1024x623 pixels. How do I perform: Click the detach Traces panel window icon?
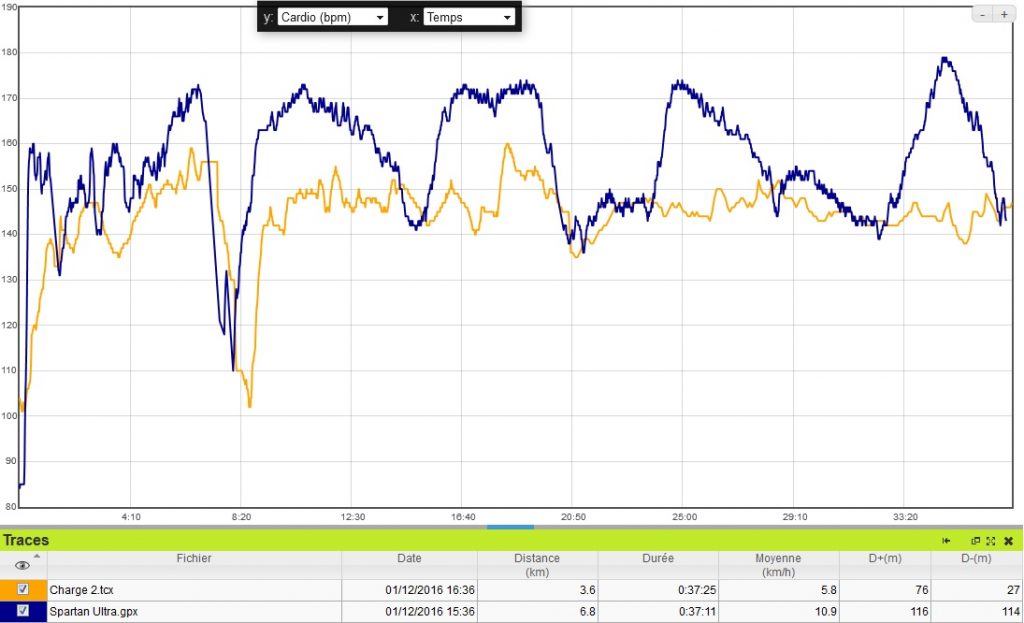pos(975,540)
